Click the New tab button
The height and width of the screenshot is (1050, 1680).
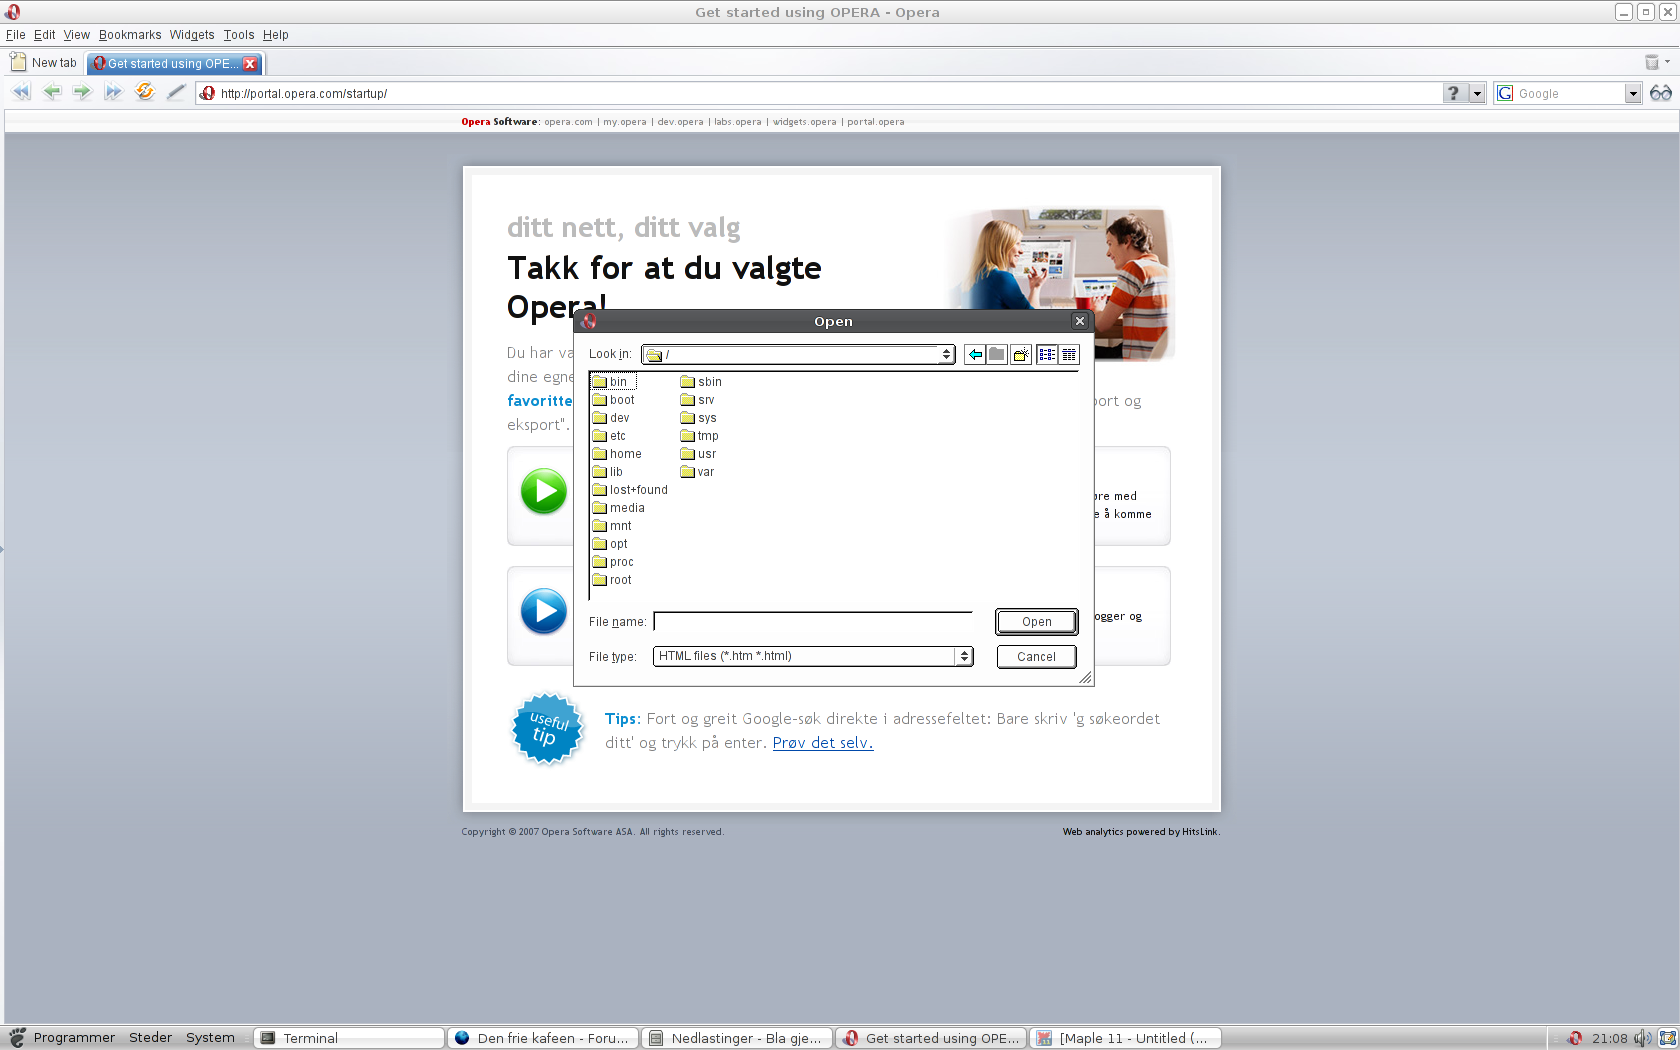click(43, 62)
